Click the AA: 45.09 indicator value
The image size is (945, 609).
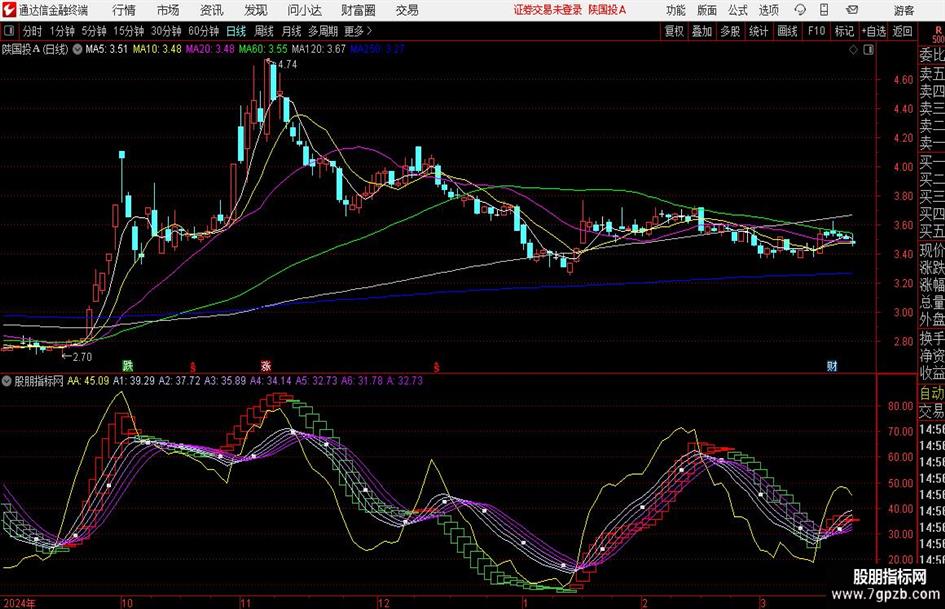tap(88, 381)
